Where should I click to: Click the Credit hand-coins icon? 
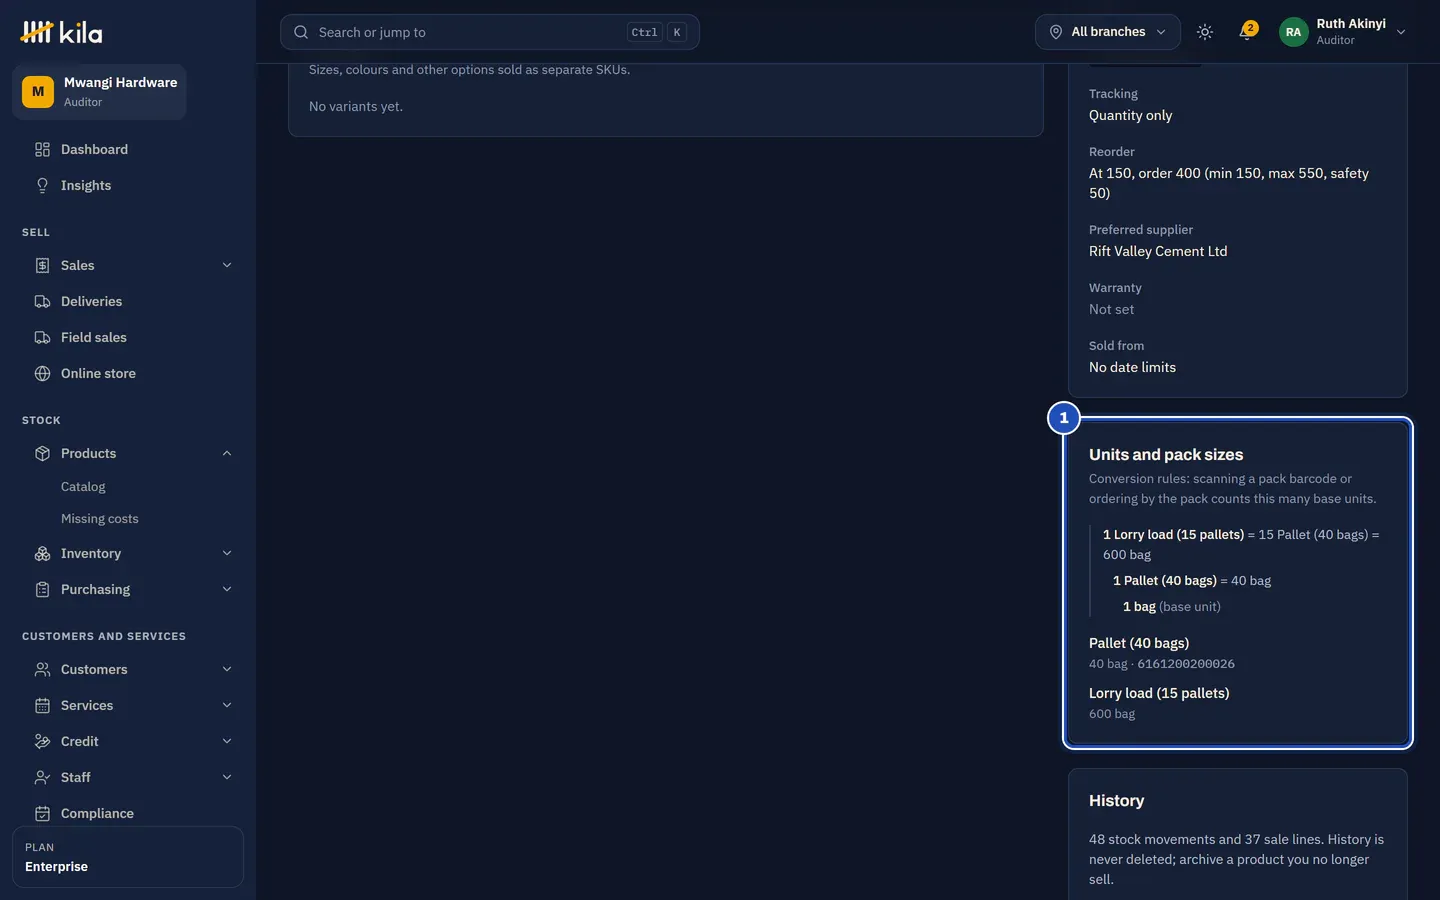(x=42, y=741)
